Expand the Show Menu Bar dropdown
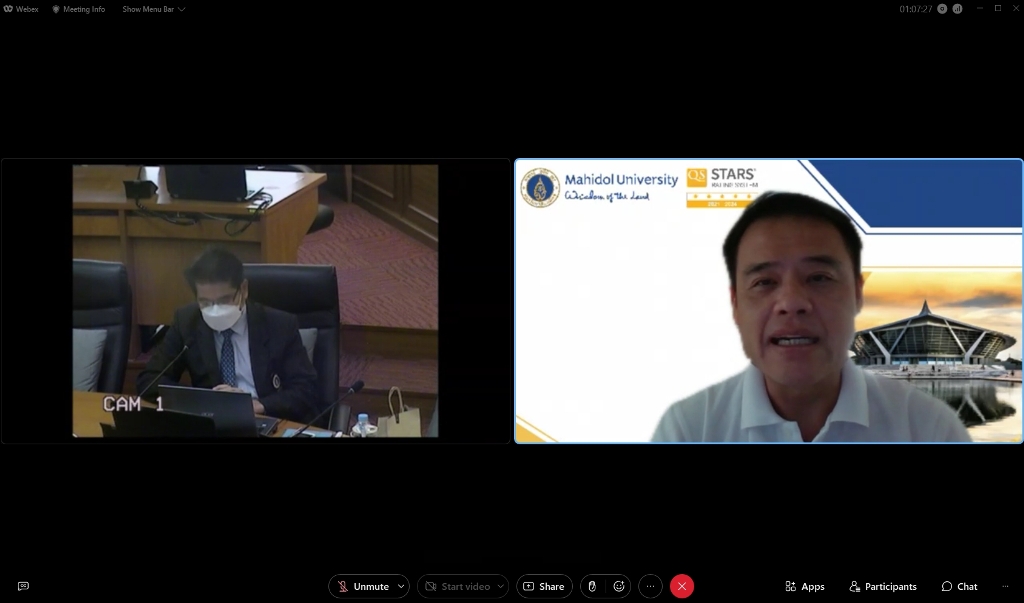The image size is (1024, 603). [153, 9]
